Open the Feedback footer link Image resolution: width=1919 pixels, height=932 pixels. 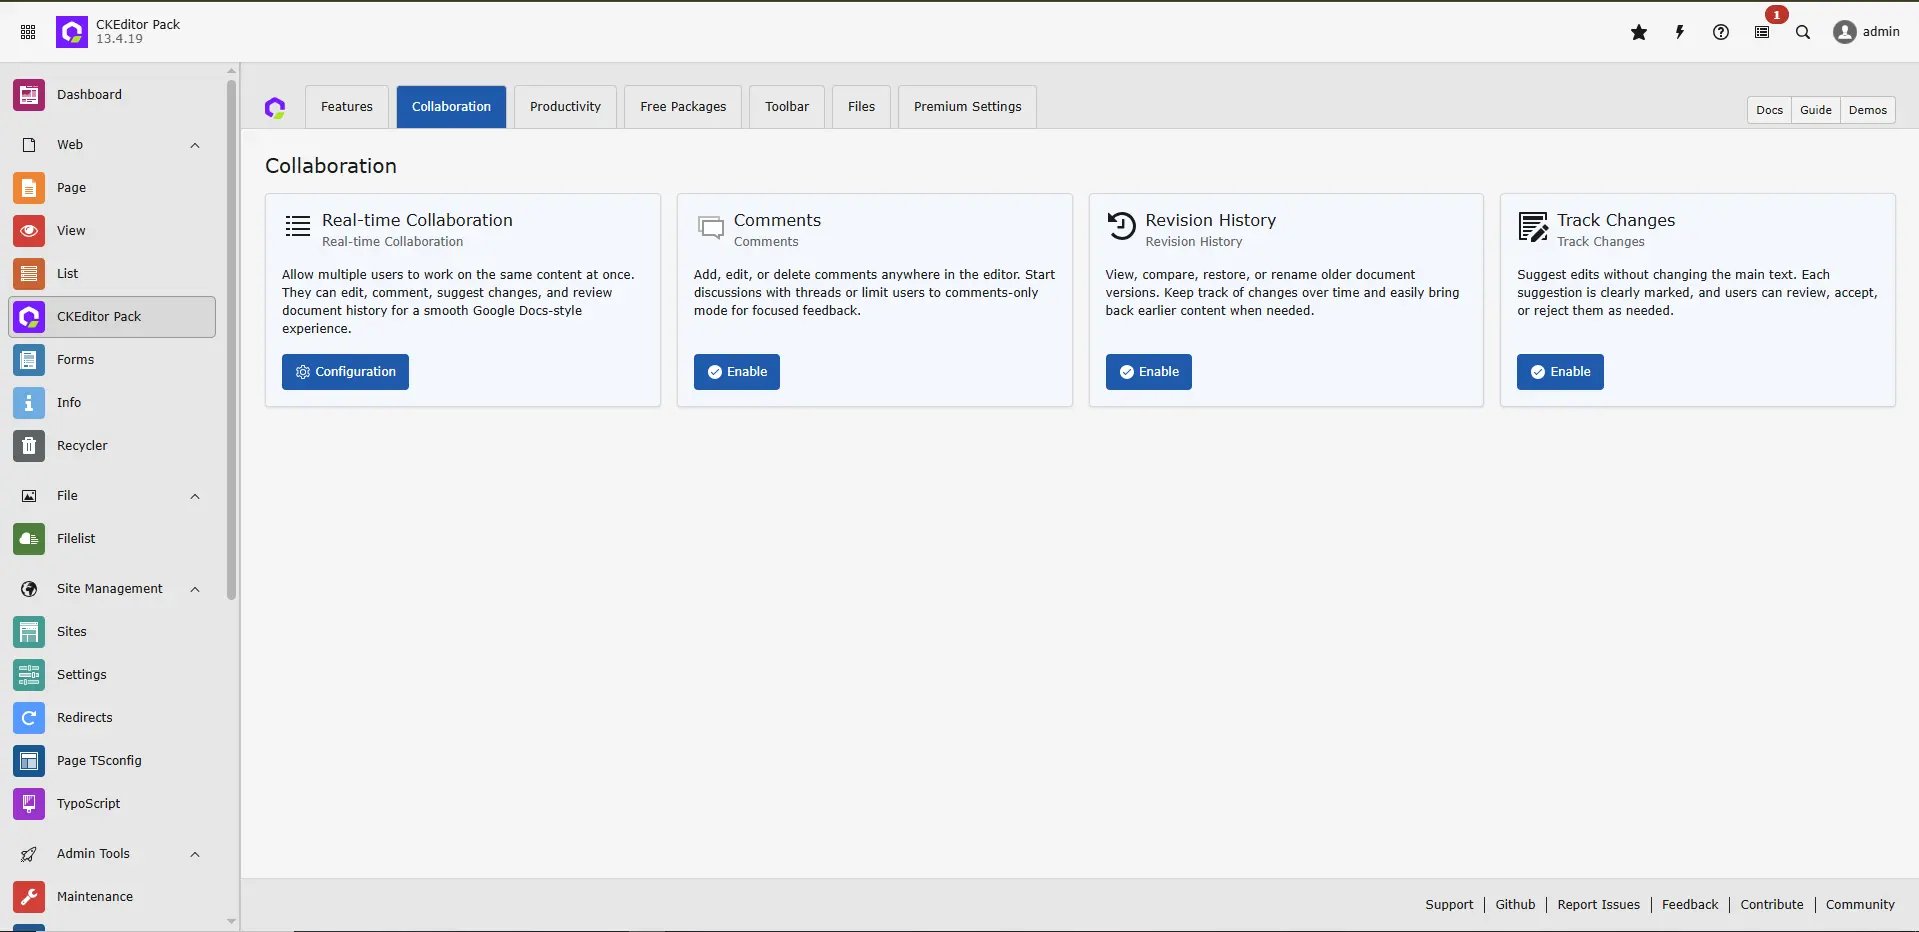point(1690,905)
